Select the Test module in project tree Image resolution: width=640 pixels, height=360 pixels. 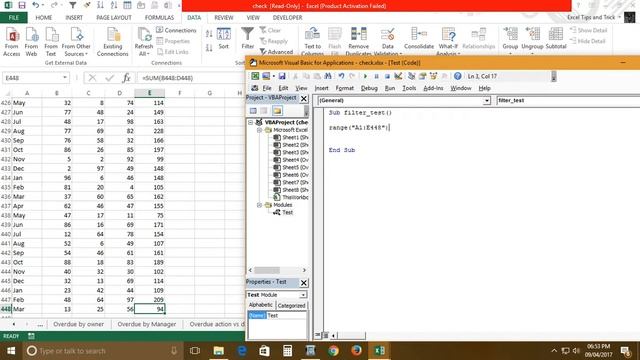tap(283, 212)
